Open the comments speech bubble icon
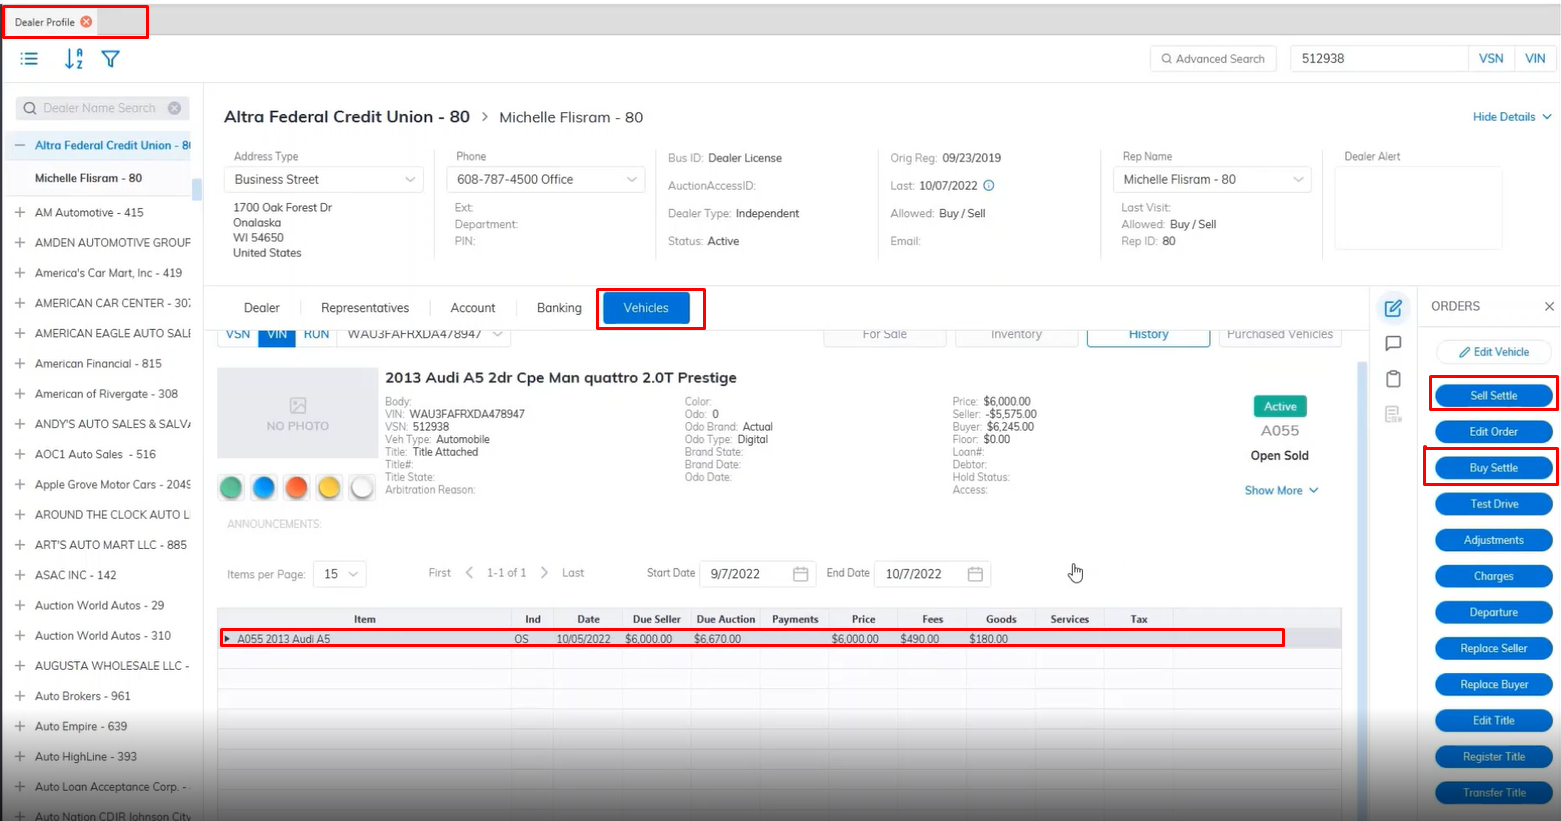1561x821 pixels. 1393,344
